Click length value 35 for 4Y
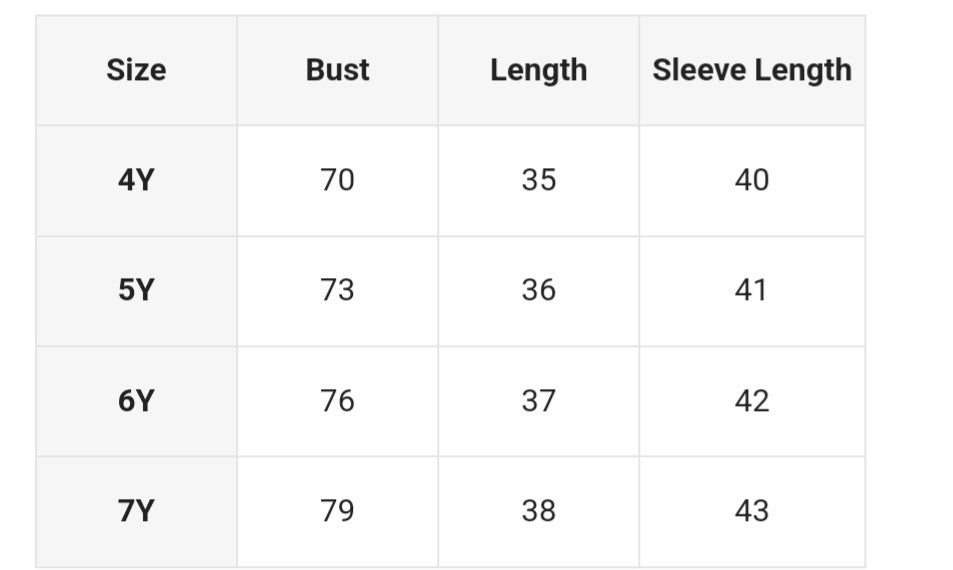The image size is (953, 570). pyautogui.click(x=538, y=180)
